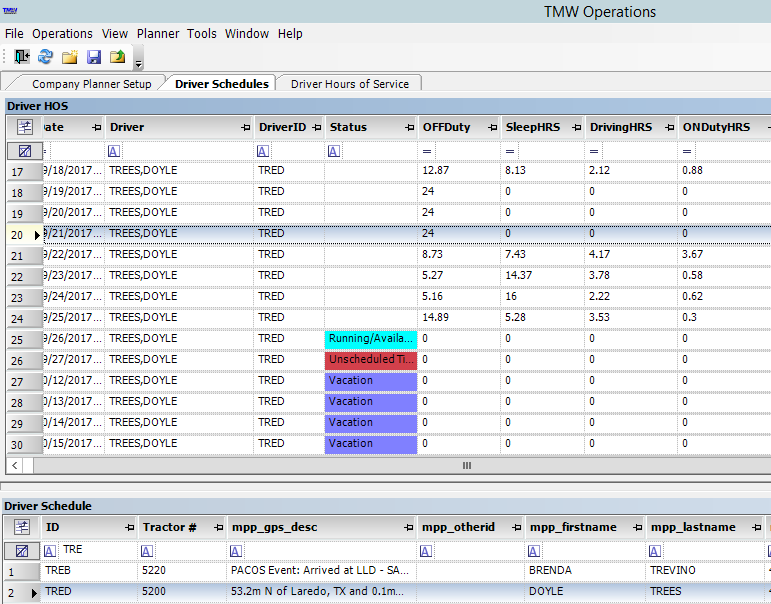Pin the Tractor # column
Image resolution: width=771 pixels, height=604 pixels.
click(218, 527)
